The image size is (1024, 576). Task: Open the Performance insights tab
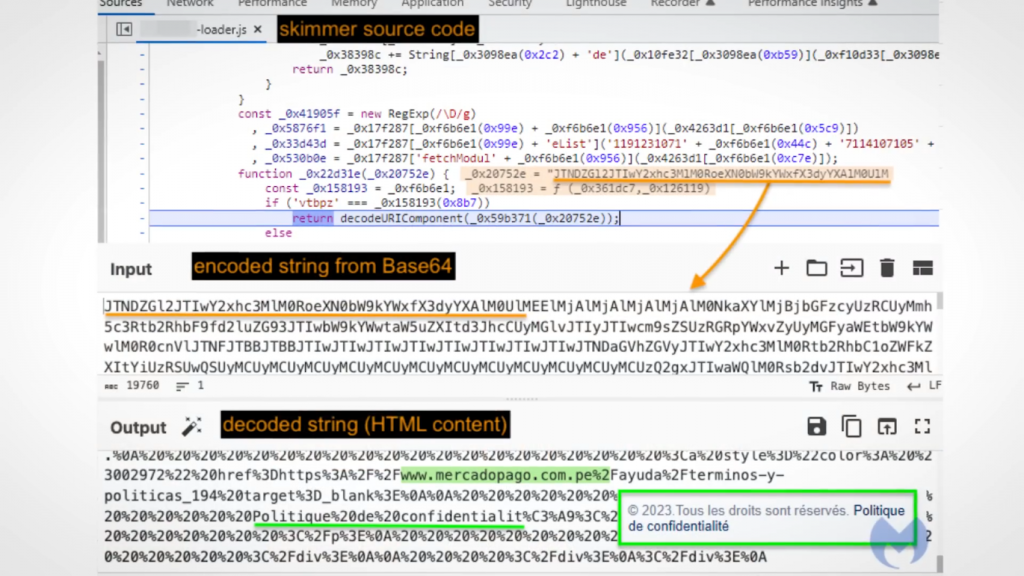point(812,4)
